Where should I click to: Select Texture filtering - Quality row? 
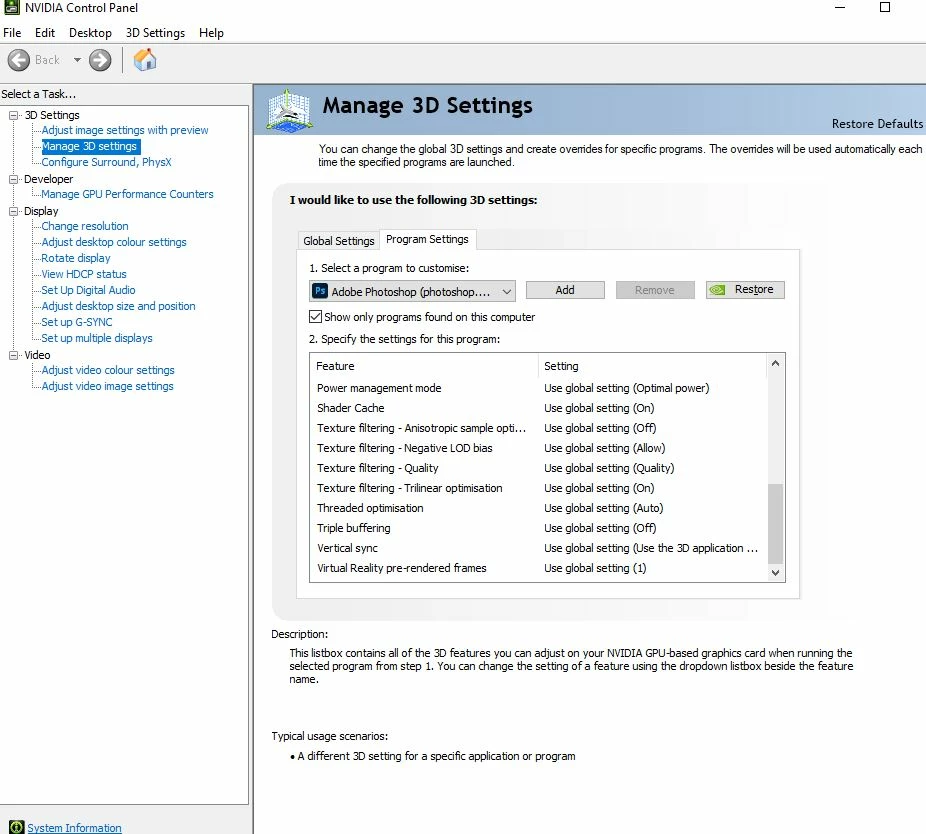(x=539, y=468)
